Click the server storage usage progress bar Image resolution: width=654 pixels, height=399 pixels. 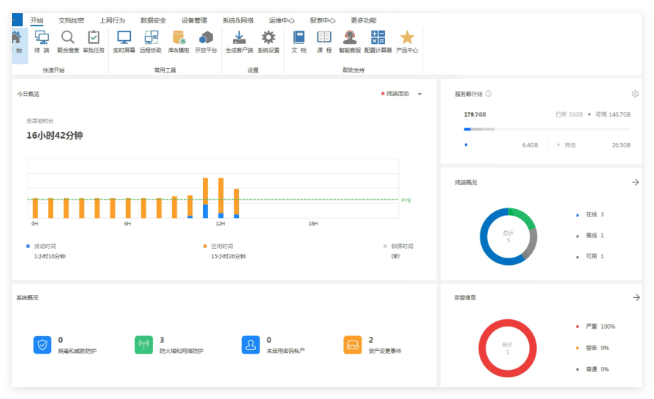pyautogui.click(x=547, y=129)
